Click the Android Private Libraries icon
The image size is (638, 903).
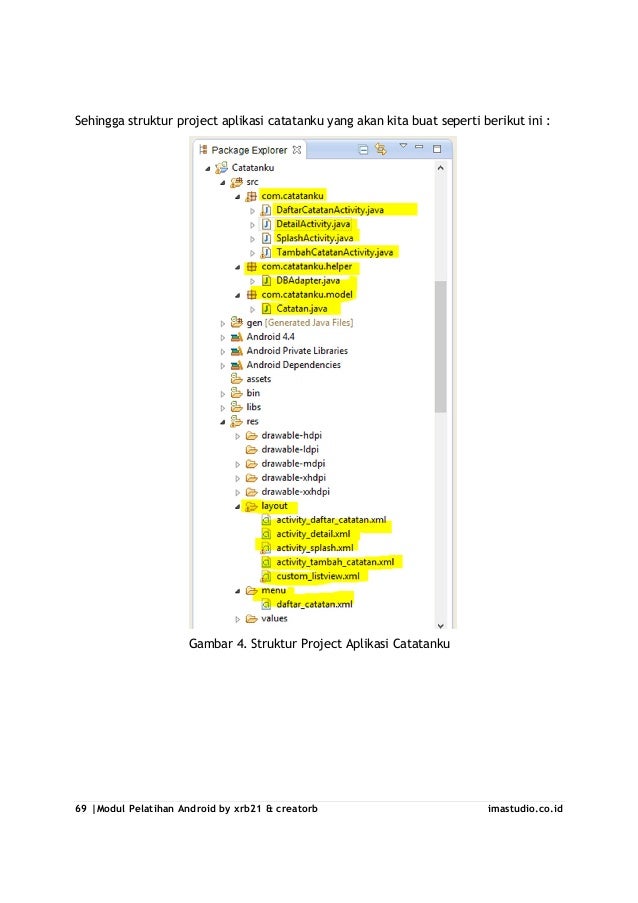236,351
